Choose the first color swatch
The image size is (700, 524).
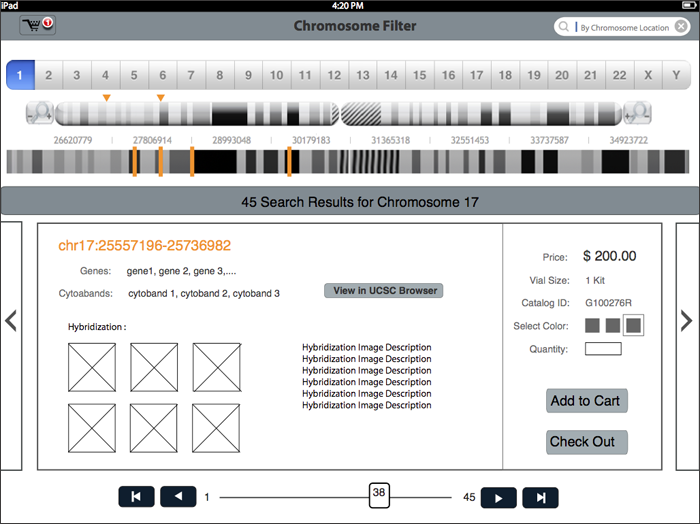(x=592, y=325)
